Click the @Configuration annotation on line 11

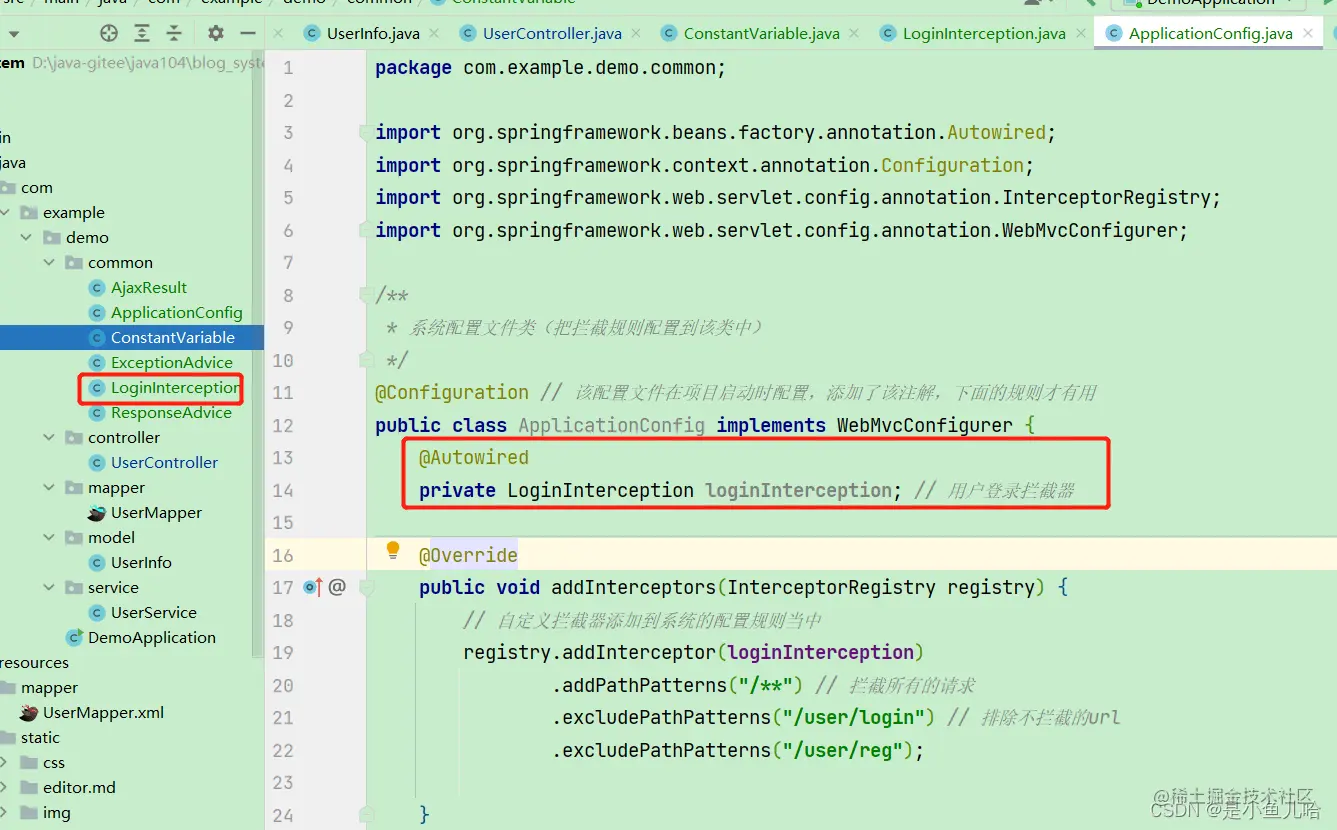click(x=452, y=392)
